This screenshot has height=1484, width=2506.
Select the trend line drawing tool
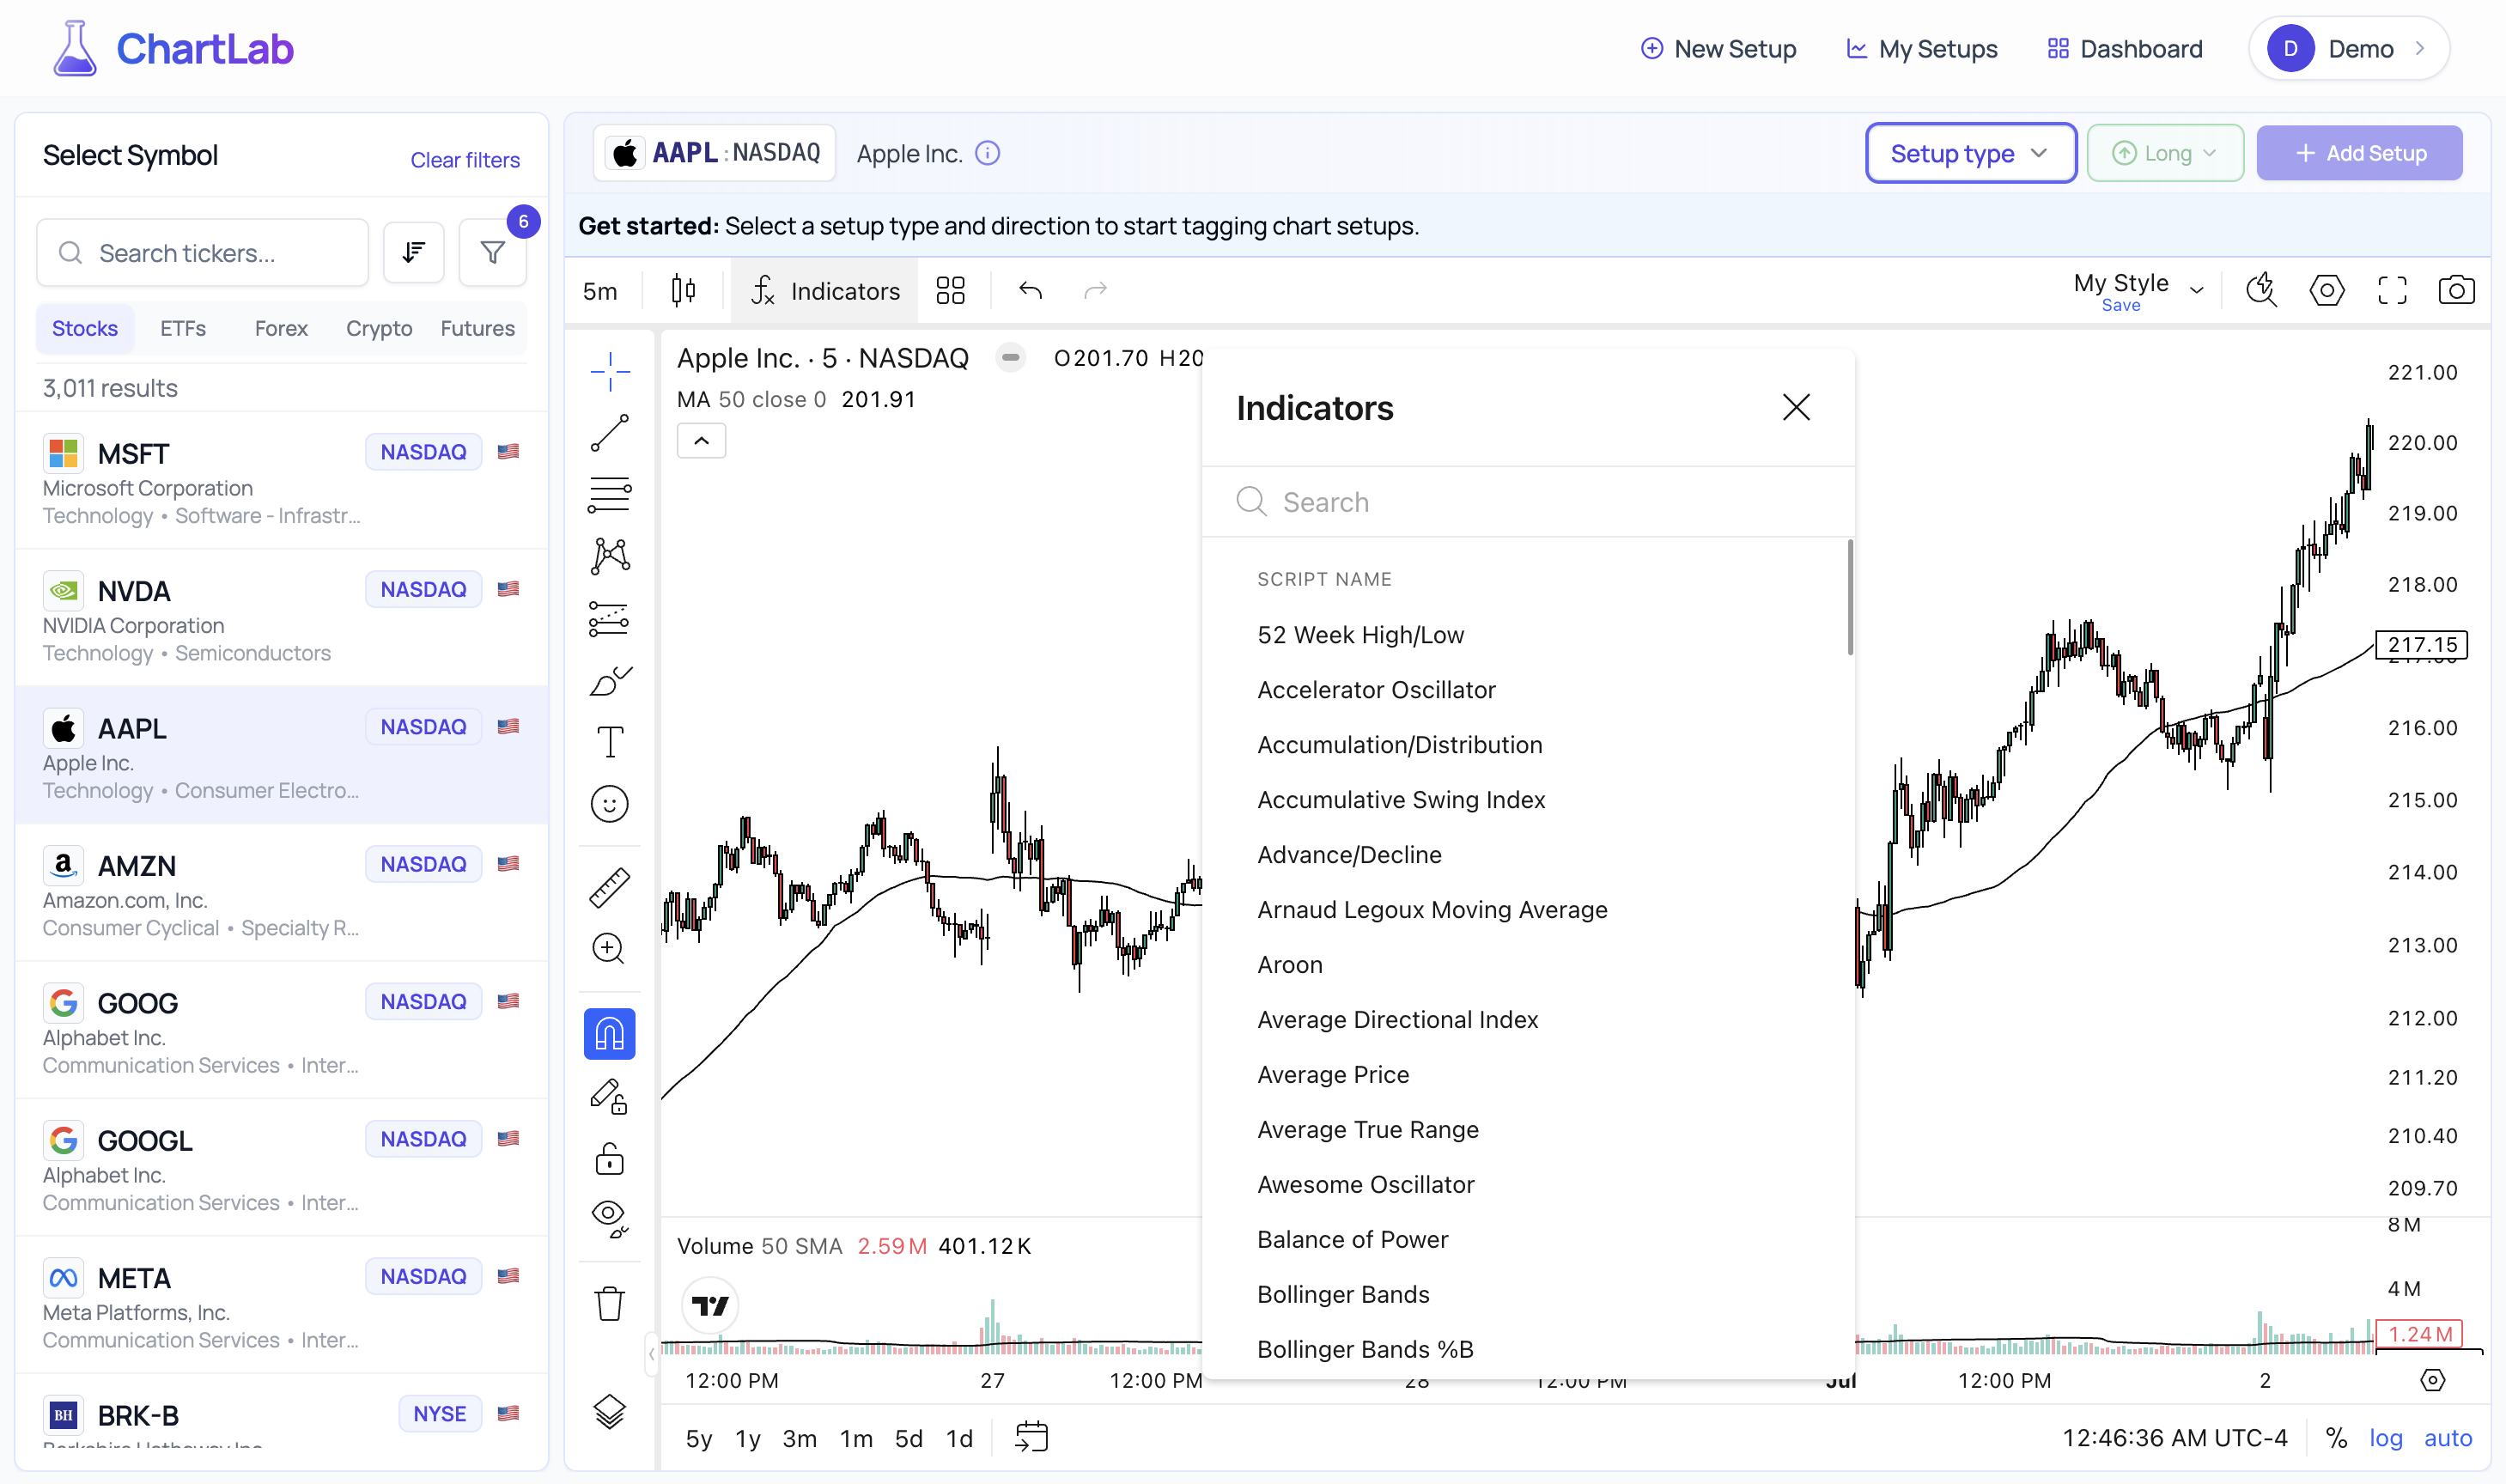pyautogui.click(x=609, y=434)
